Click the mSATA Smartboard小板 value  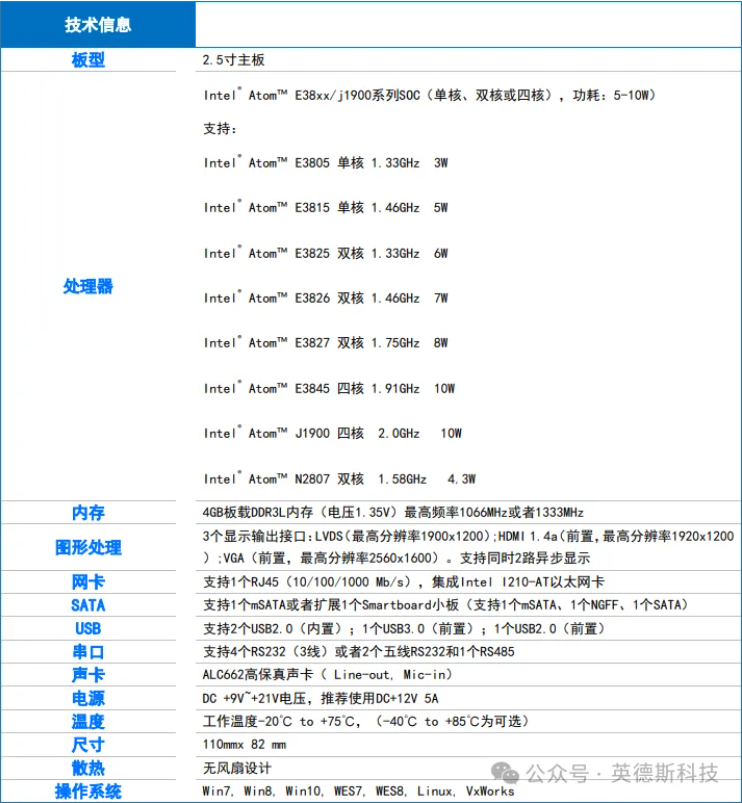point(446,605)
